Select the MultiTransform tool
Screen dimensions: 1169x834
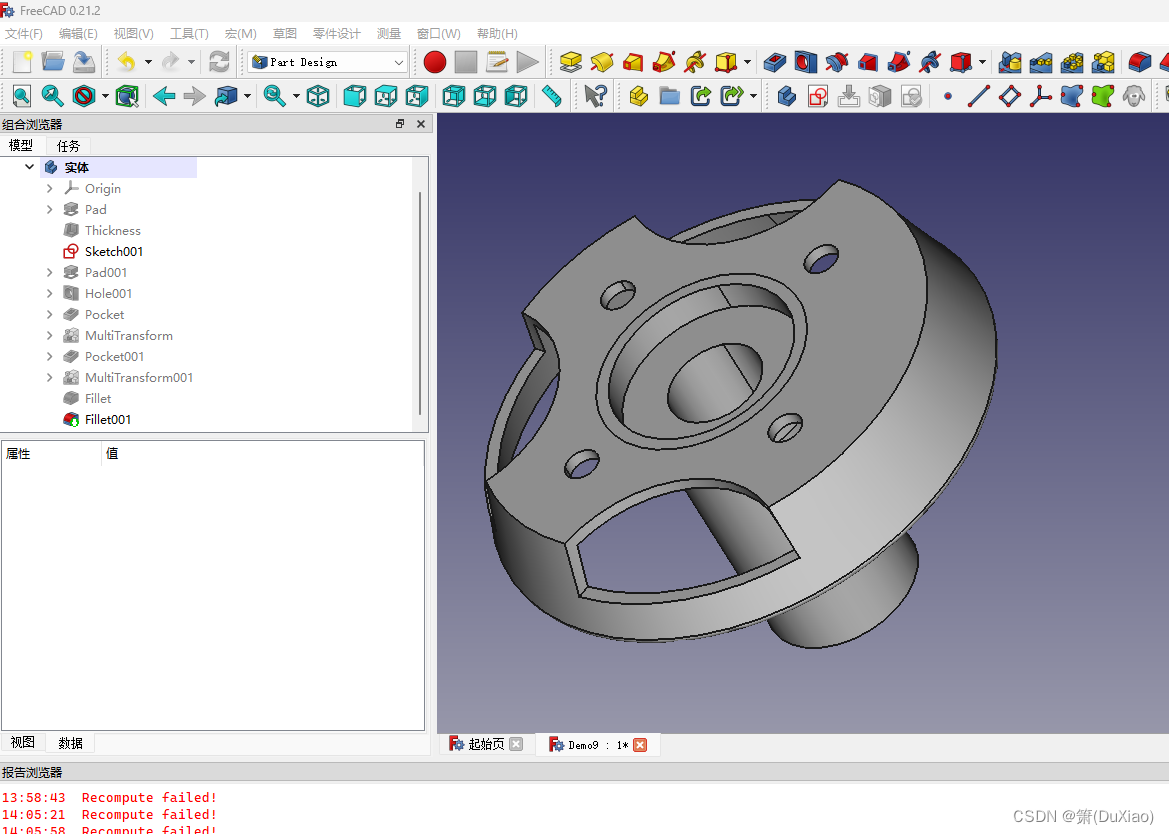[1103, 62]
